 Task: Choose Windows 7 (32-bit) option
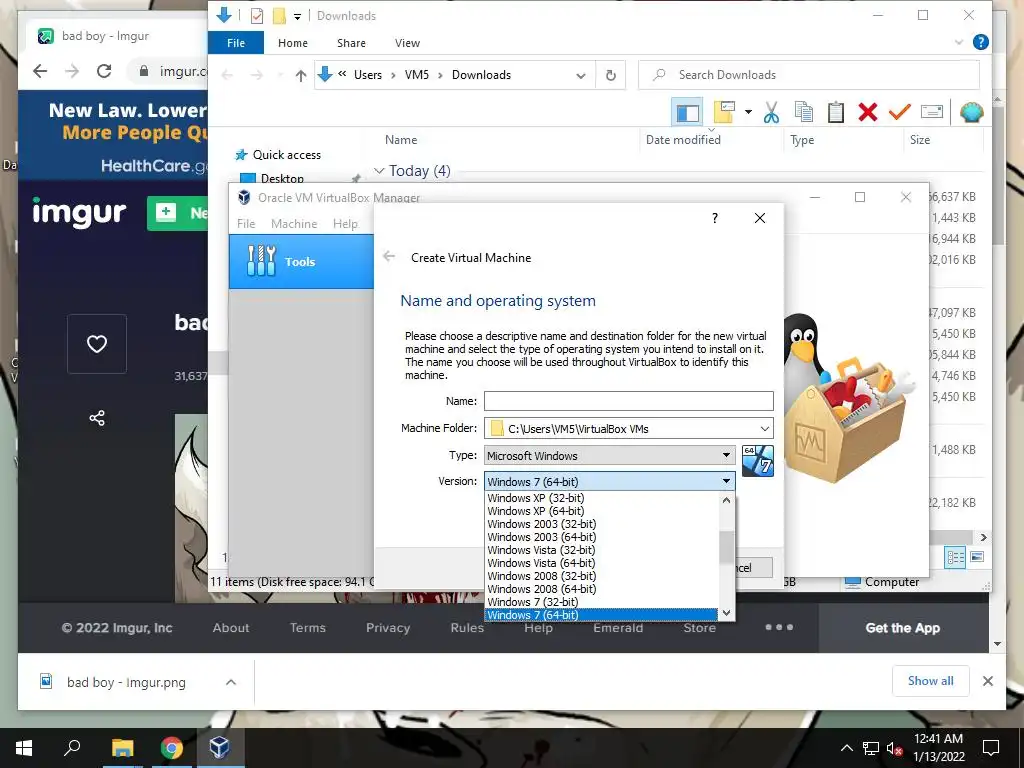pos(532,602)
